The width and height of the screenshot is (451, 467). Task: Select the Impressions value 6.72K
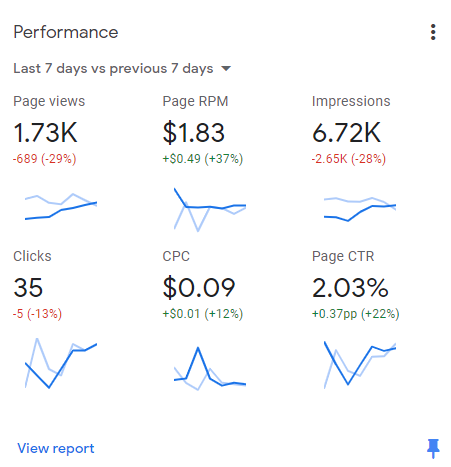pyautogui.click(x=346, y=133)
